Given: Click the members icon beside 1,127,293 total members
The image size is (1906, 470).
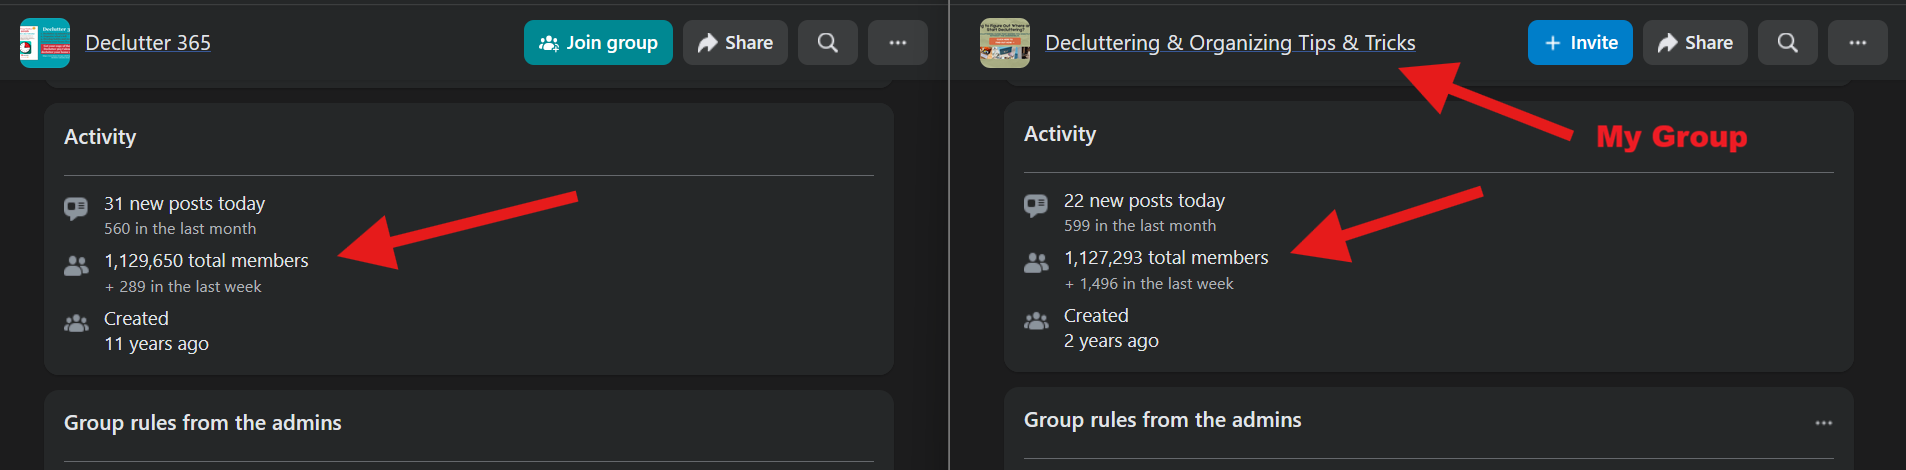Looking at the screenshot, I should point(1036,263).
